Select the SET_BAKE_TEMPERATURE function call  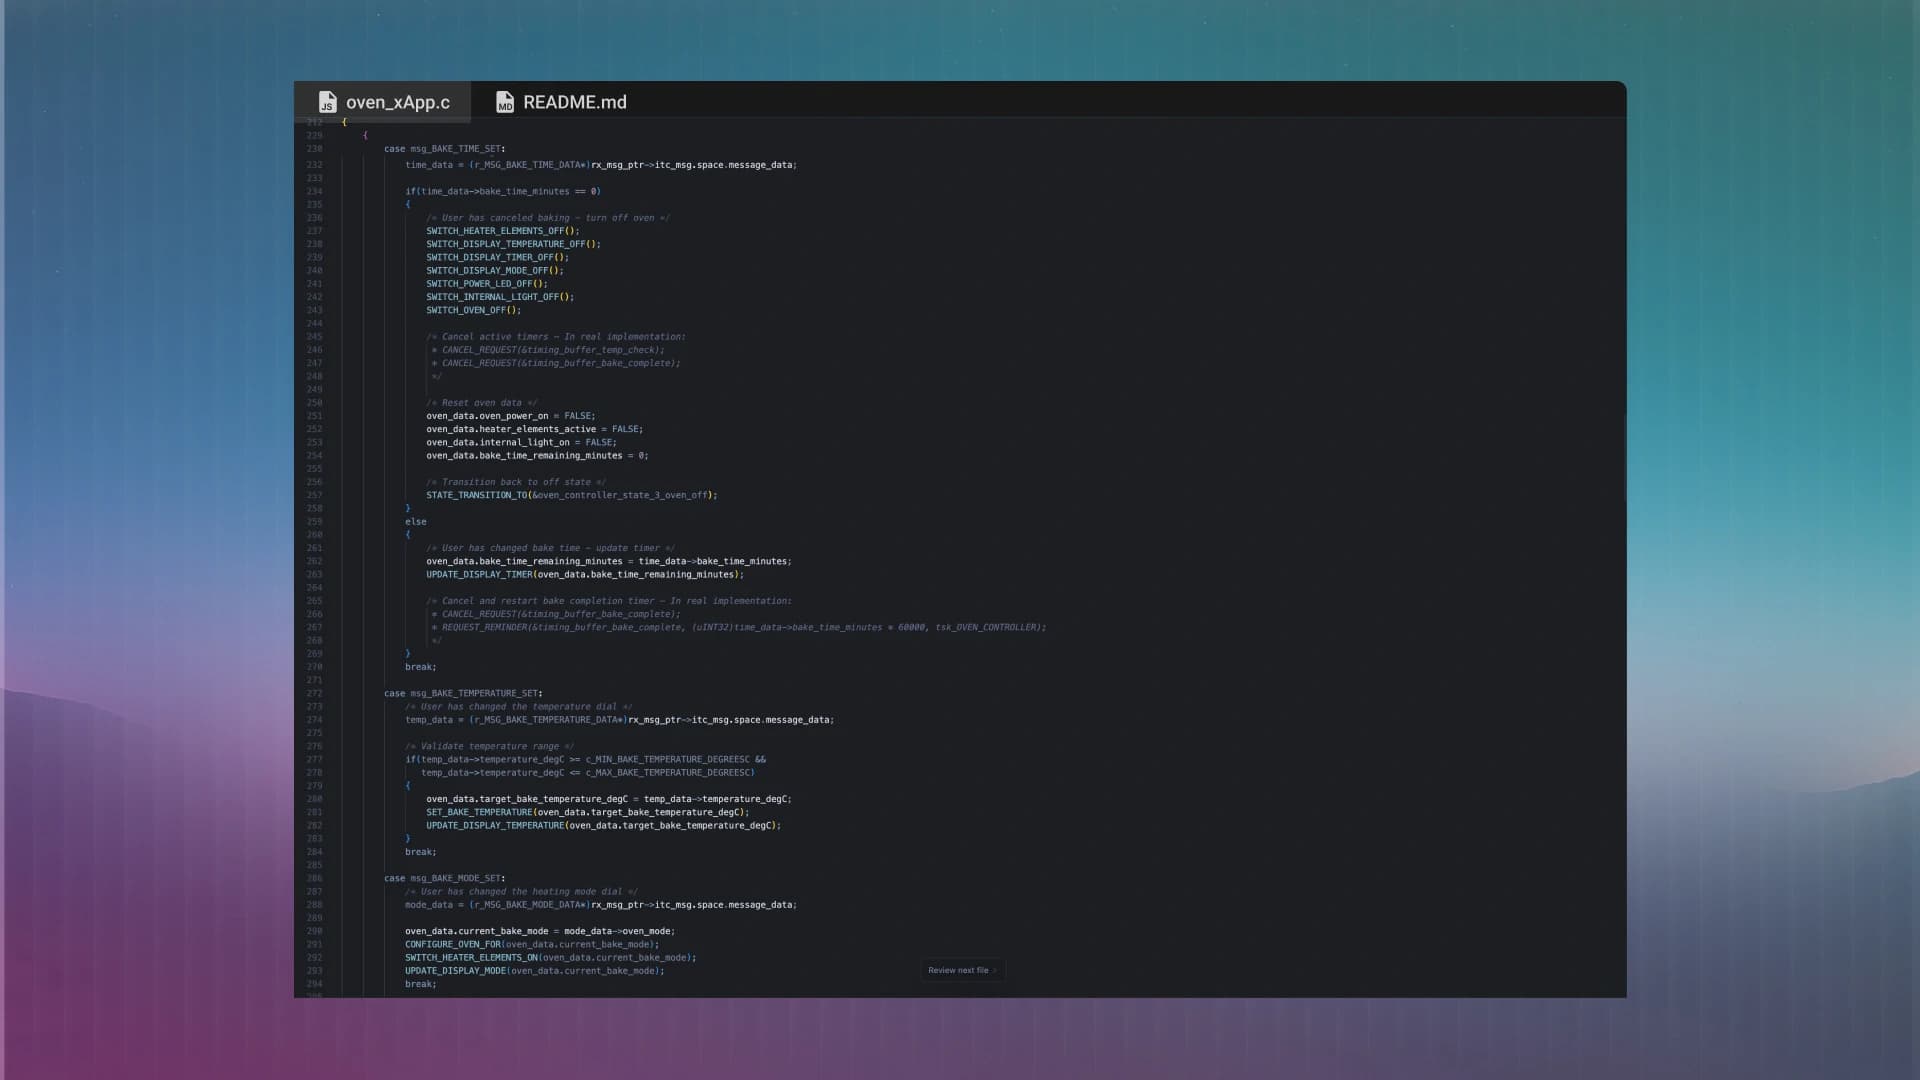coord(479,812)
